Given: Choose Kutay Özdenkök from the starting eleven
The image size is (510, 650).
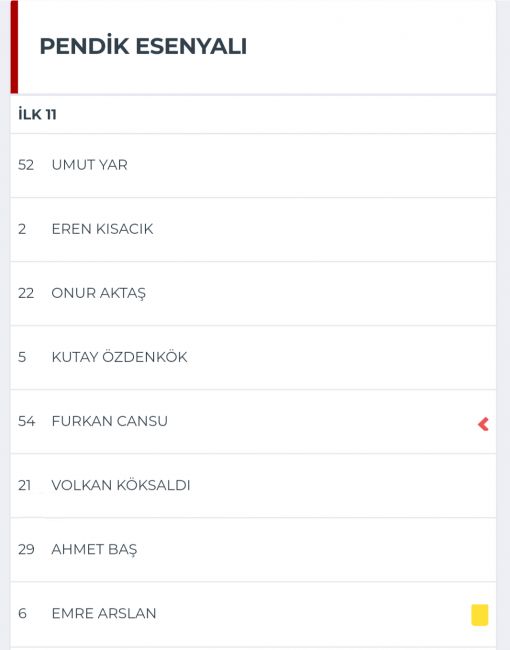Looking at the screenshot, I should tap(253, 357).
